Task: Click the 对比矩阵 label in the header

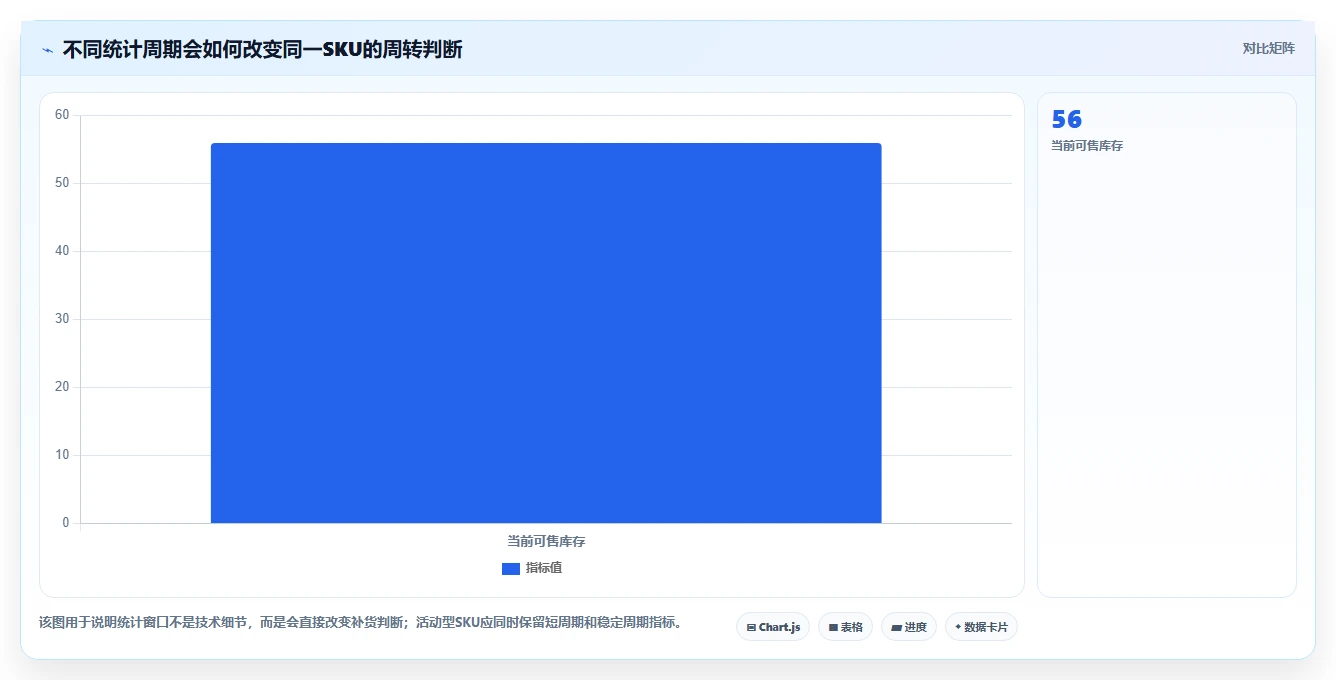Action: 1268,48
